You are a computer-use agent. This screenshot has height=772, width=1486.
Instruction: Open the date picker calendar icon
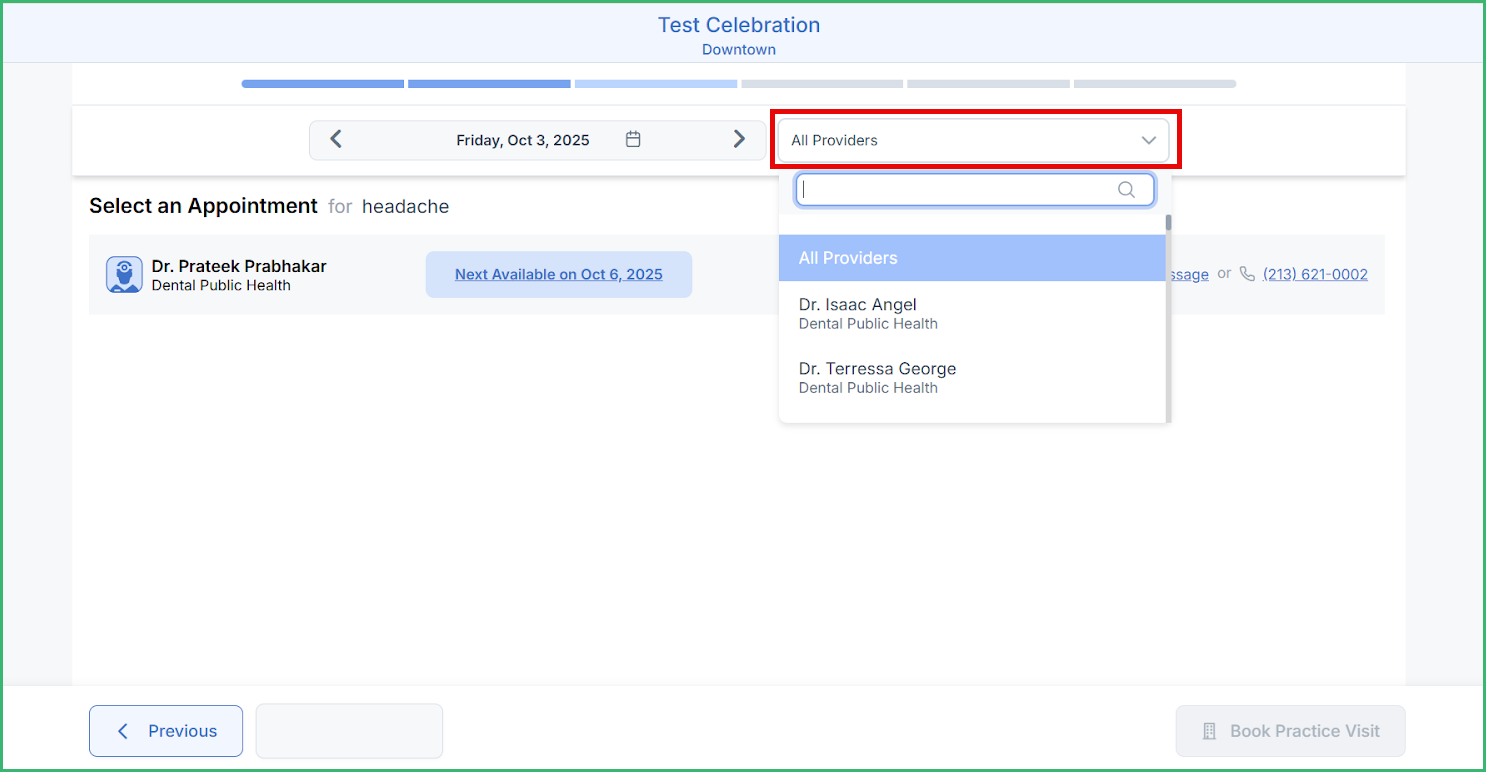[x=633, y=140]
